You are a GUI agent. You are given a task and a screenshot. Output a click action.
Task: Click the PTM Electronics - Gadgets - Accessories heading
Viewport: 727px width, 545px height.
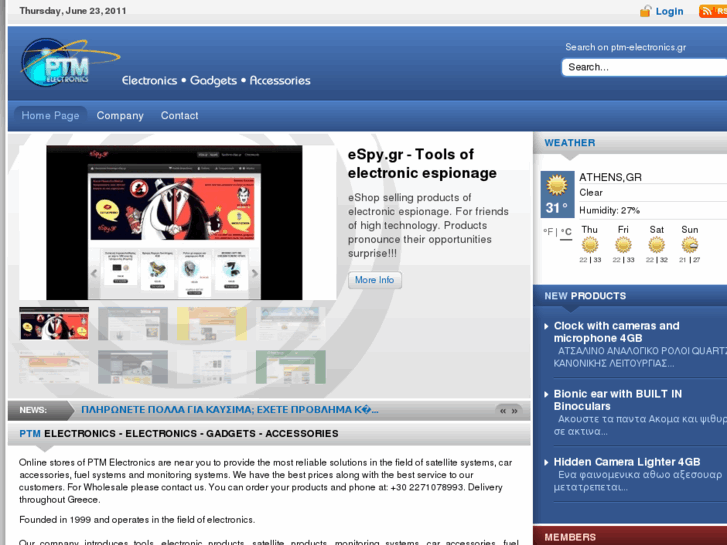coord(179,434)
